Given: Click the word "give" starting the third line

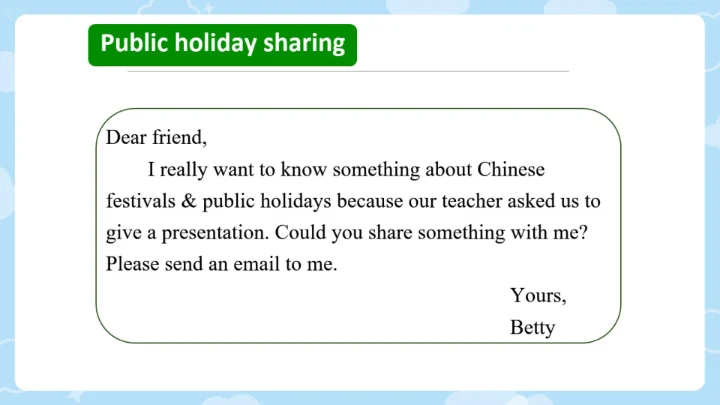Looking at the screenshot, I should pyautogui.click(x=124, y=233).
